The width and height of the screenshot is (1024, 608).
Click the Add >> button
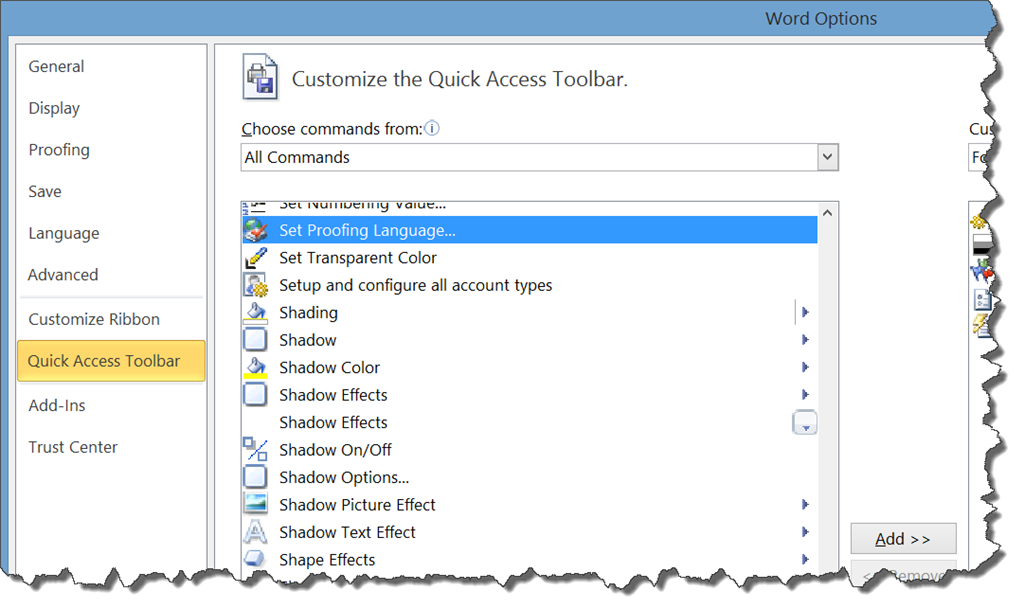tap(903, 539)
